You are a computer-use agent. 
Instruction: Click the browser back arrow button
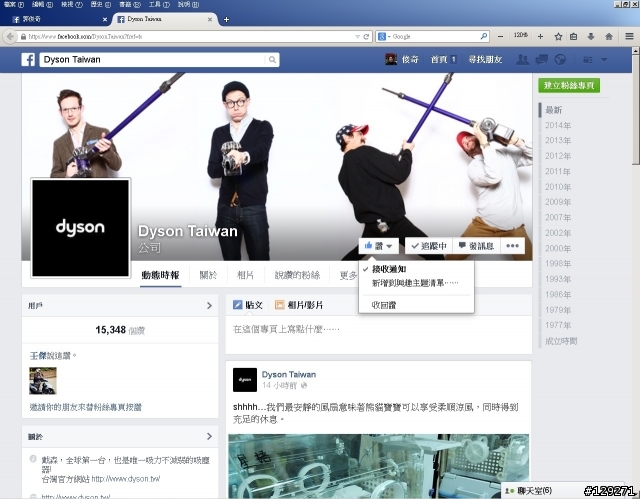coord(10,37)
